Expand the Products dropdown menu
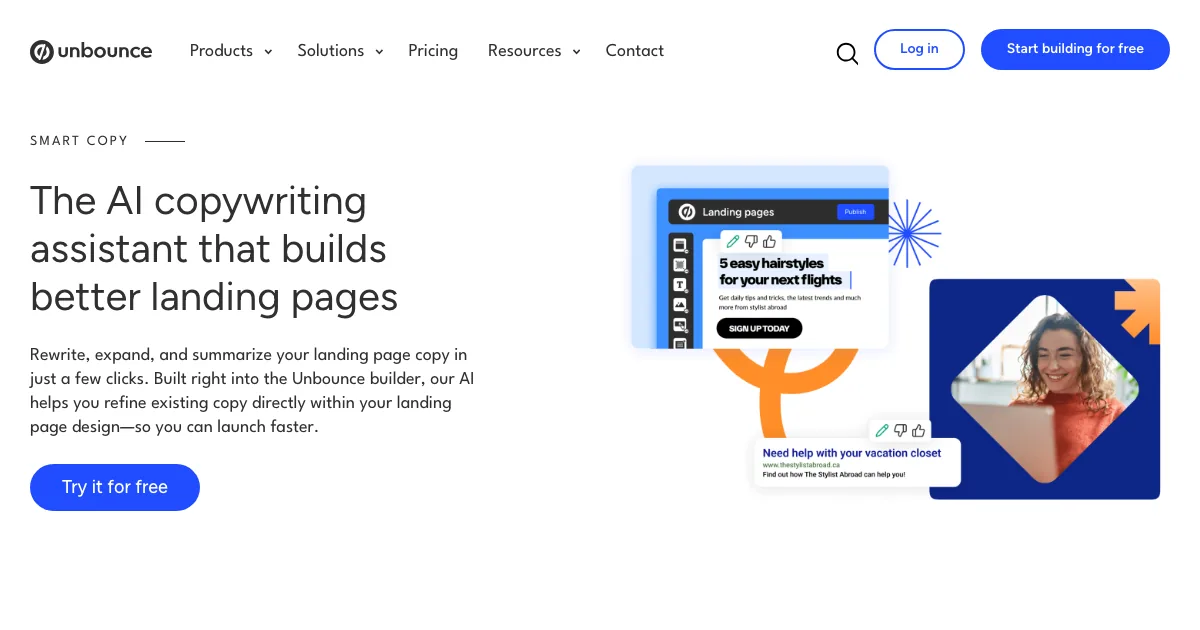 [x=231, y=51]
